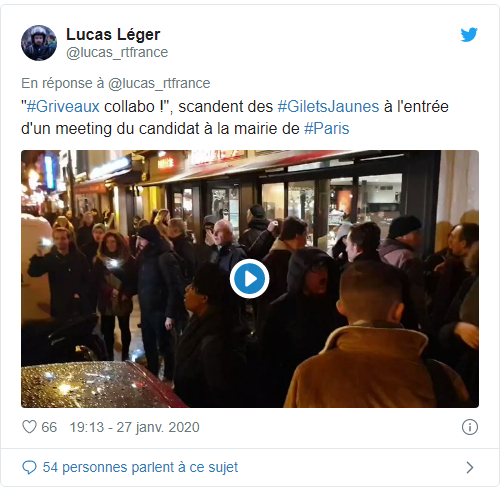
Task: Click the tweet text 'd'un meeting du candidat'
Action: [110, 128]
